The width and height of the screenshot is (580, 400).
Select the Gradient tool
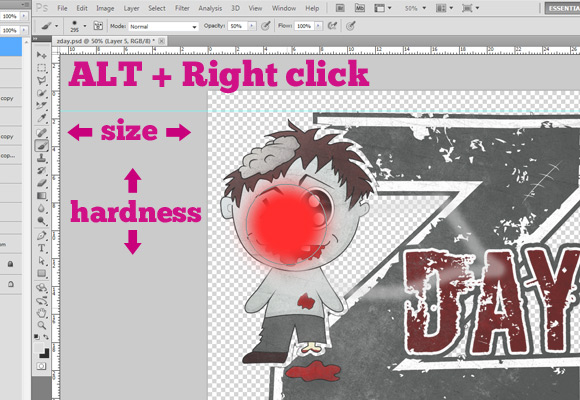pos(41,196)
